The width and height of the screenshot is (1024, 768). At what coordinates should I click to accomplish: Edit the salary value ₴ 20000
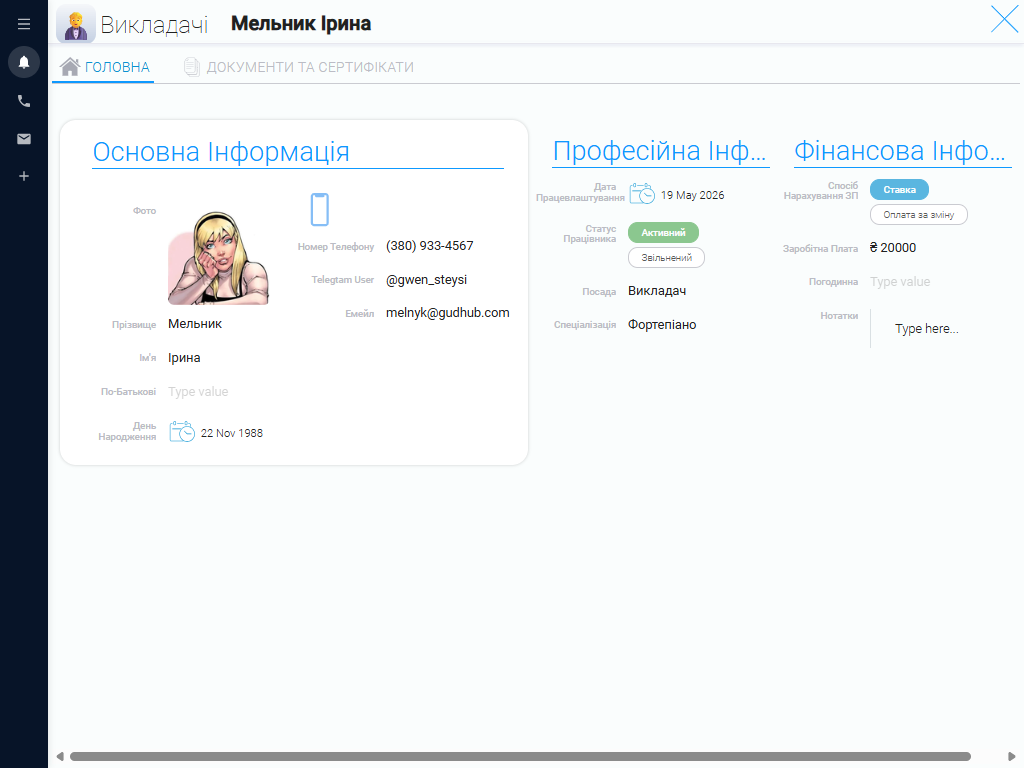coord(893,248)
